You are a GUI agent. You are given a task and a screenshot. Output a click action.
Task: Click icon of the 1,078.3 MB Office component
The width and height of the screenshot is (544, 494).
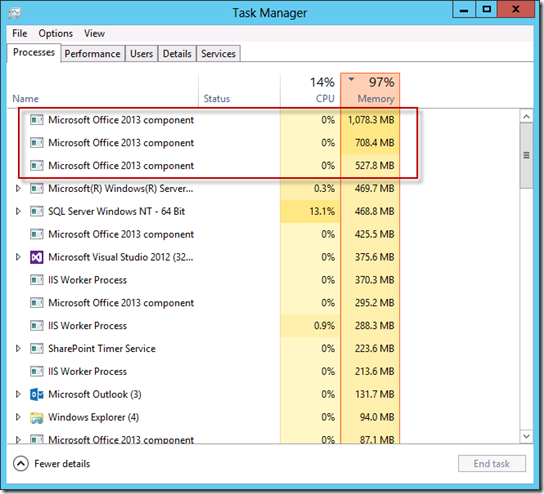(x=36, y=120)
